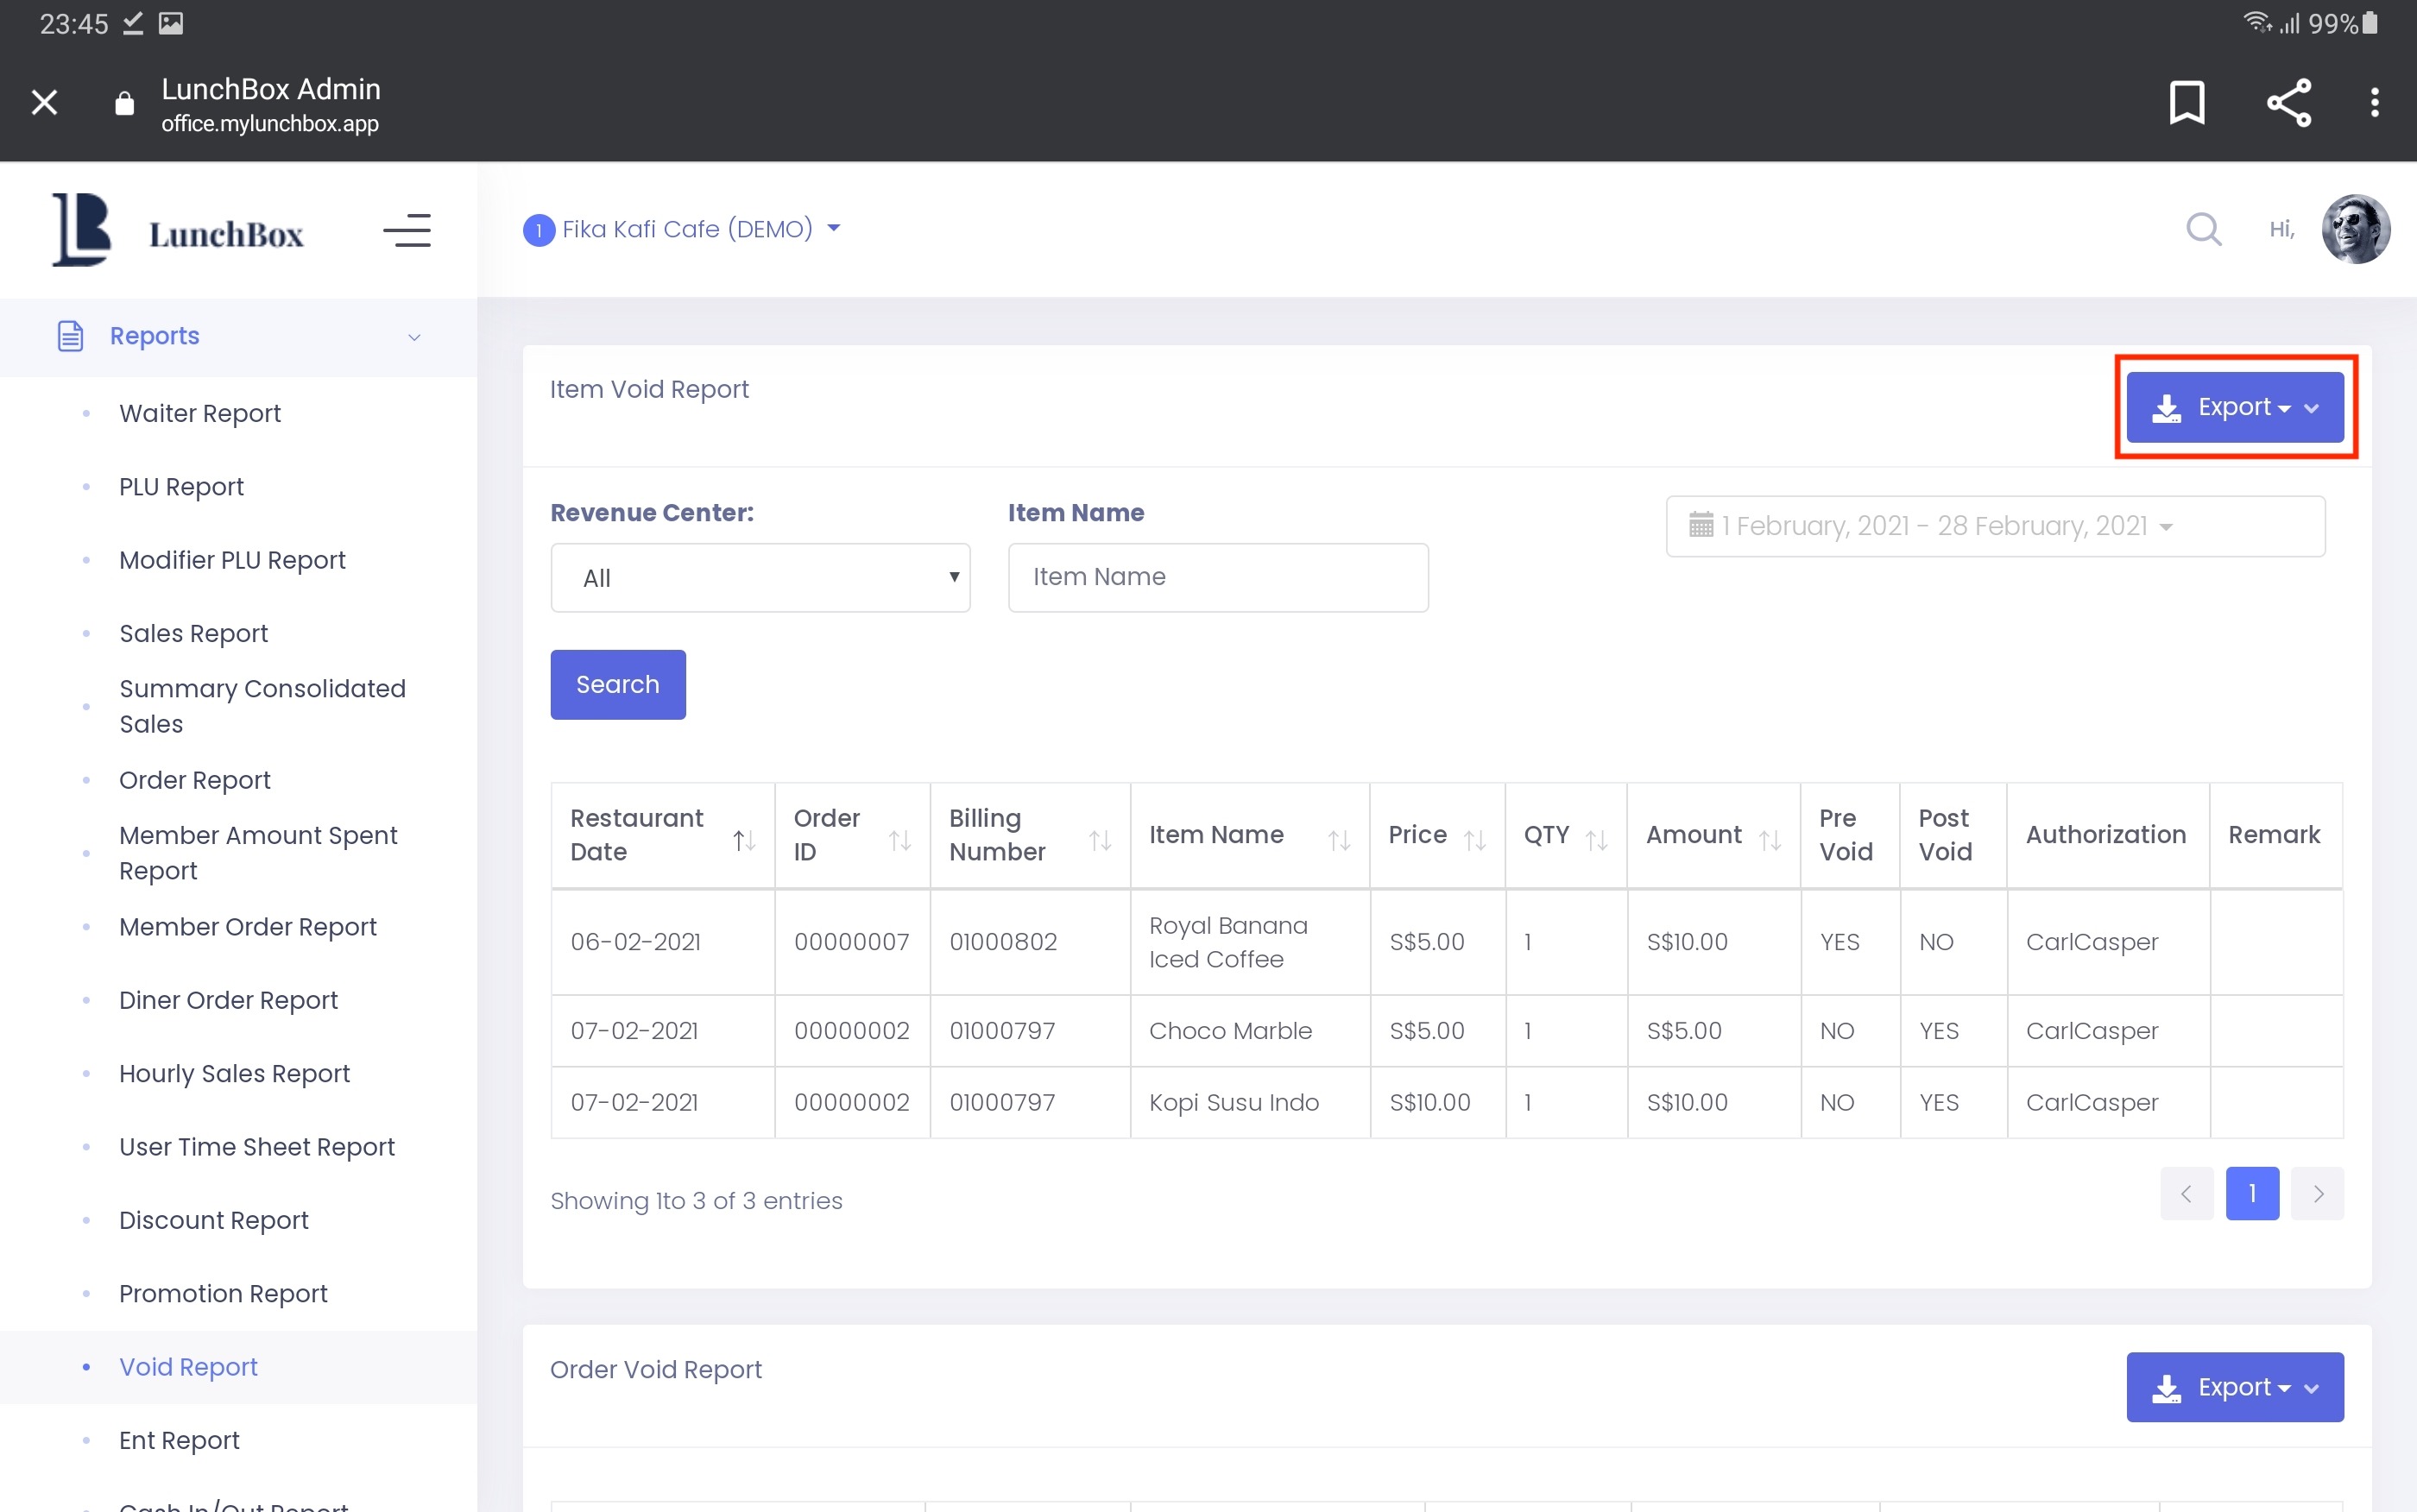Open the three-dot browser menu
This screenshot has height=1512, width=2417.
[2374, 102]
